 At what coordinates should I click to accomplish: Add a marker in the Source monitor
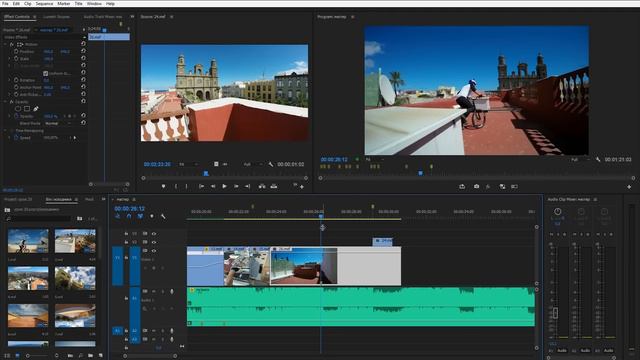click(163, 186)
